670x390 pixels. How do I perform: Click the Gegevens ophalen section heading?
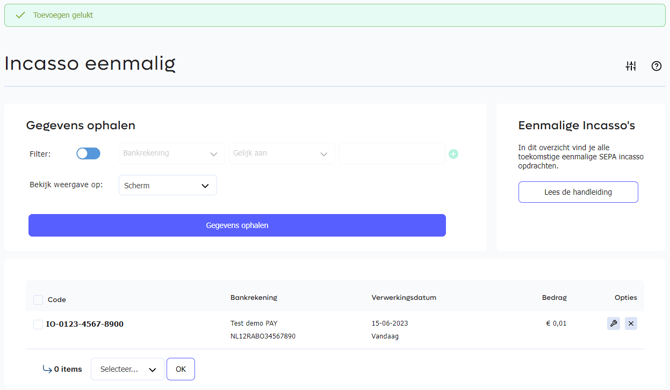pos(81,125)
